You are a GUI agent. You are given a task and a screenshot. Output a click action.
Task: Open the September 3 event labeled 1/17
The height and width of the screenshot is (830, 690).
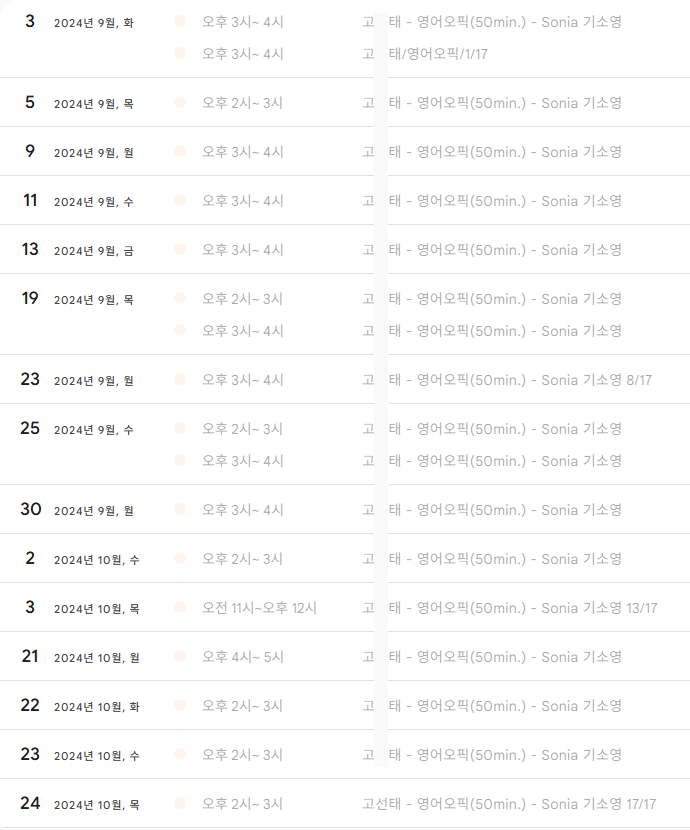pos(425,54)
